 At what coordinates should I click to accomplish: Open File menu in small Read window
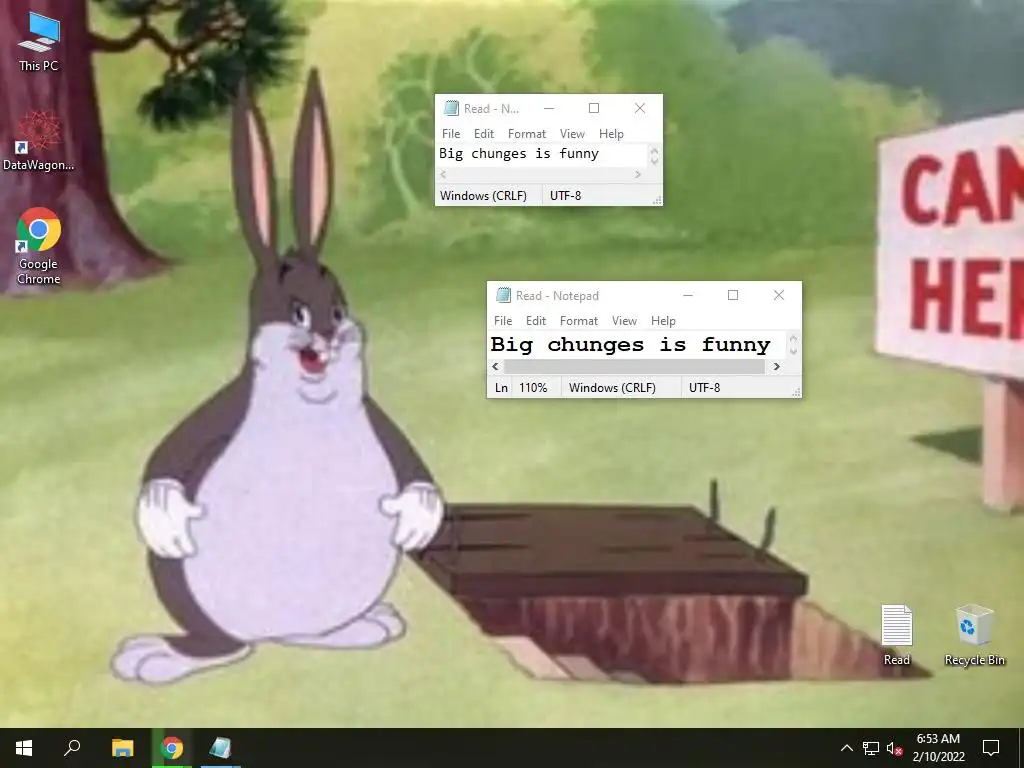tap(451, 133)
